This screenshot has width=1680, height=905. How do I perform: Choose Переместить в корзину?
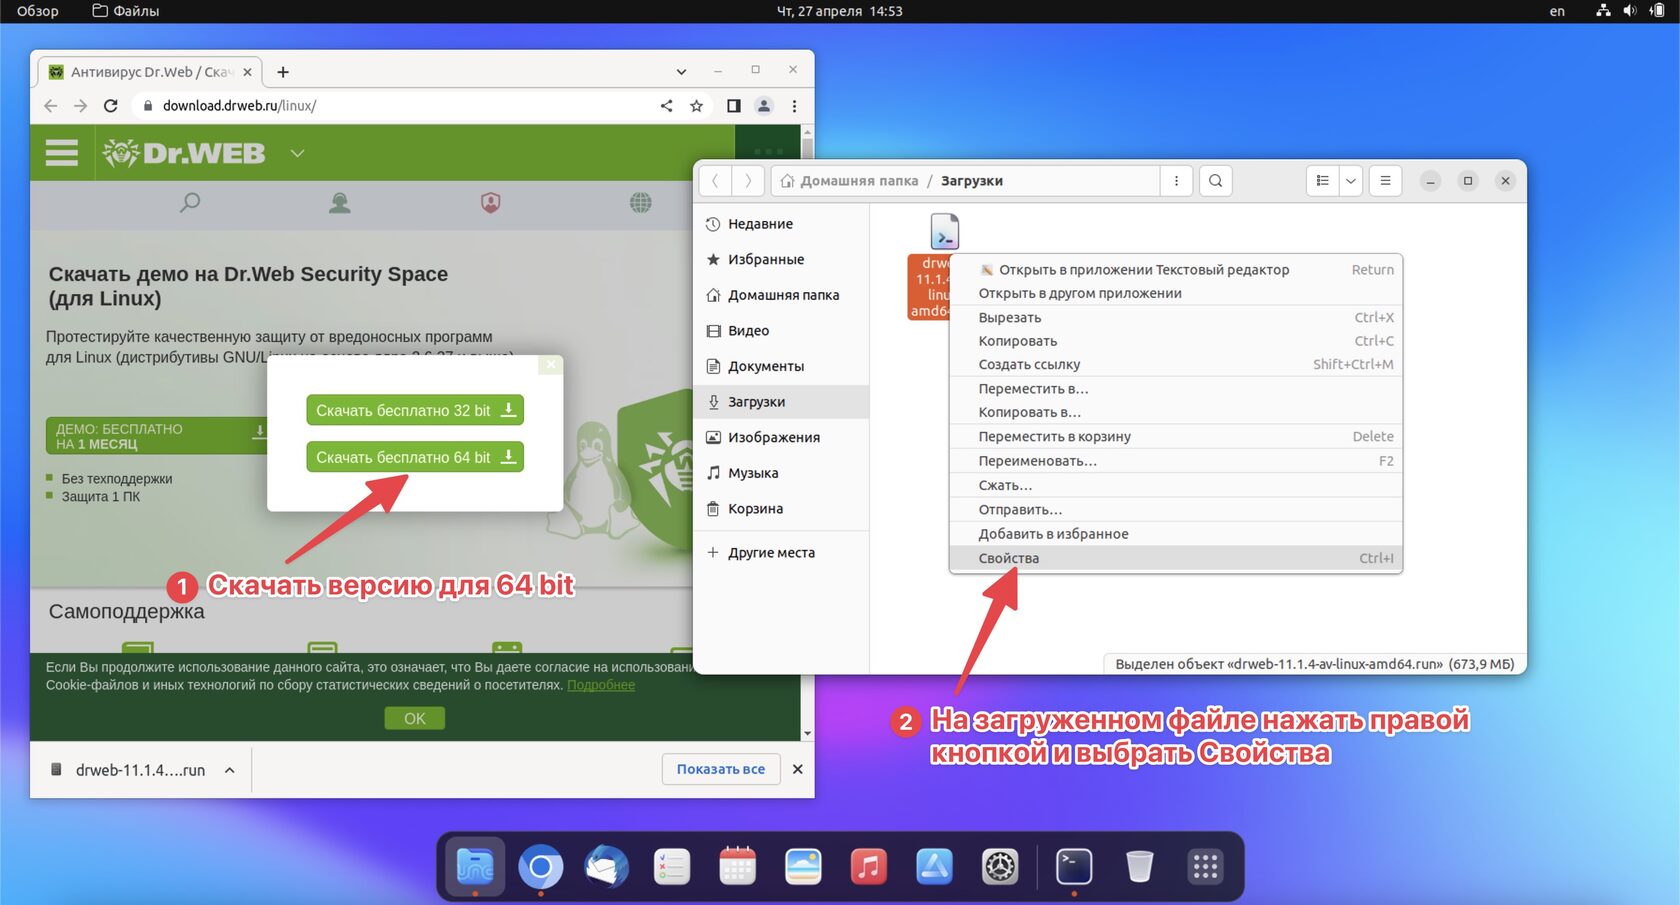click(x=1175, y=437)
